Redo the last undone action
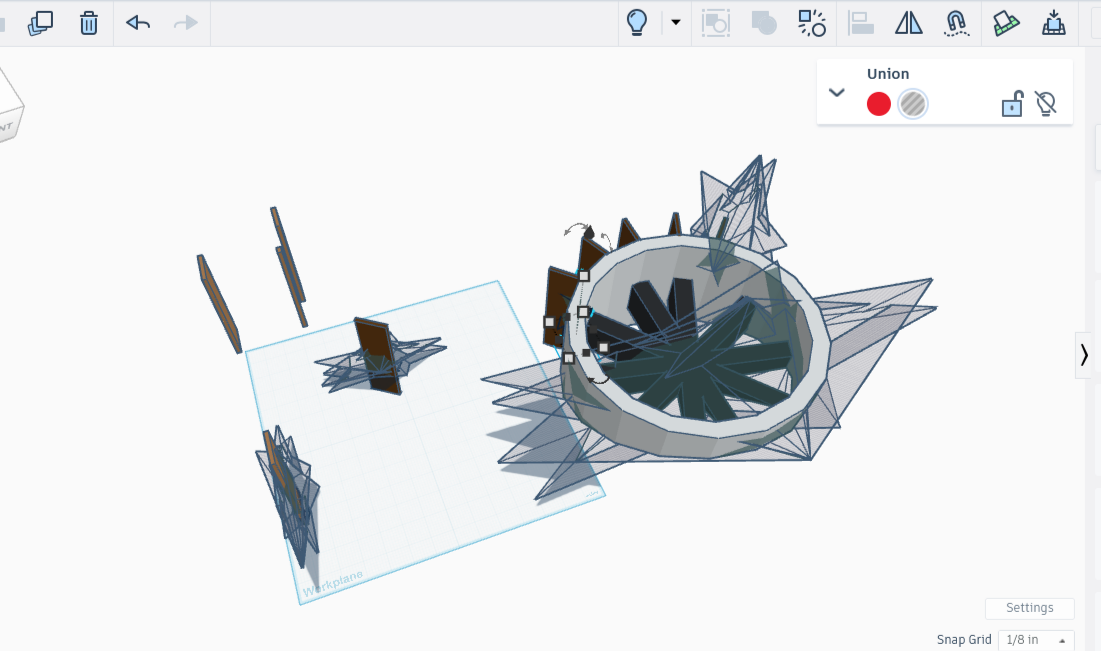This screenshot has width=1101, height=651. click(185, 23)
